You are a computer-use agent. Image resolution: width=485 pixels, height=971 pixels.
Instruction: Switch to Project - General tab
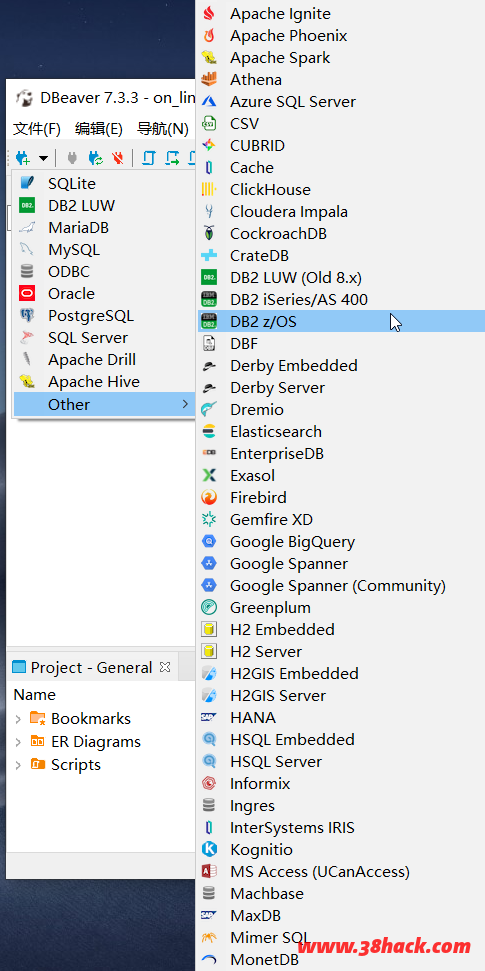click(91, 668)
